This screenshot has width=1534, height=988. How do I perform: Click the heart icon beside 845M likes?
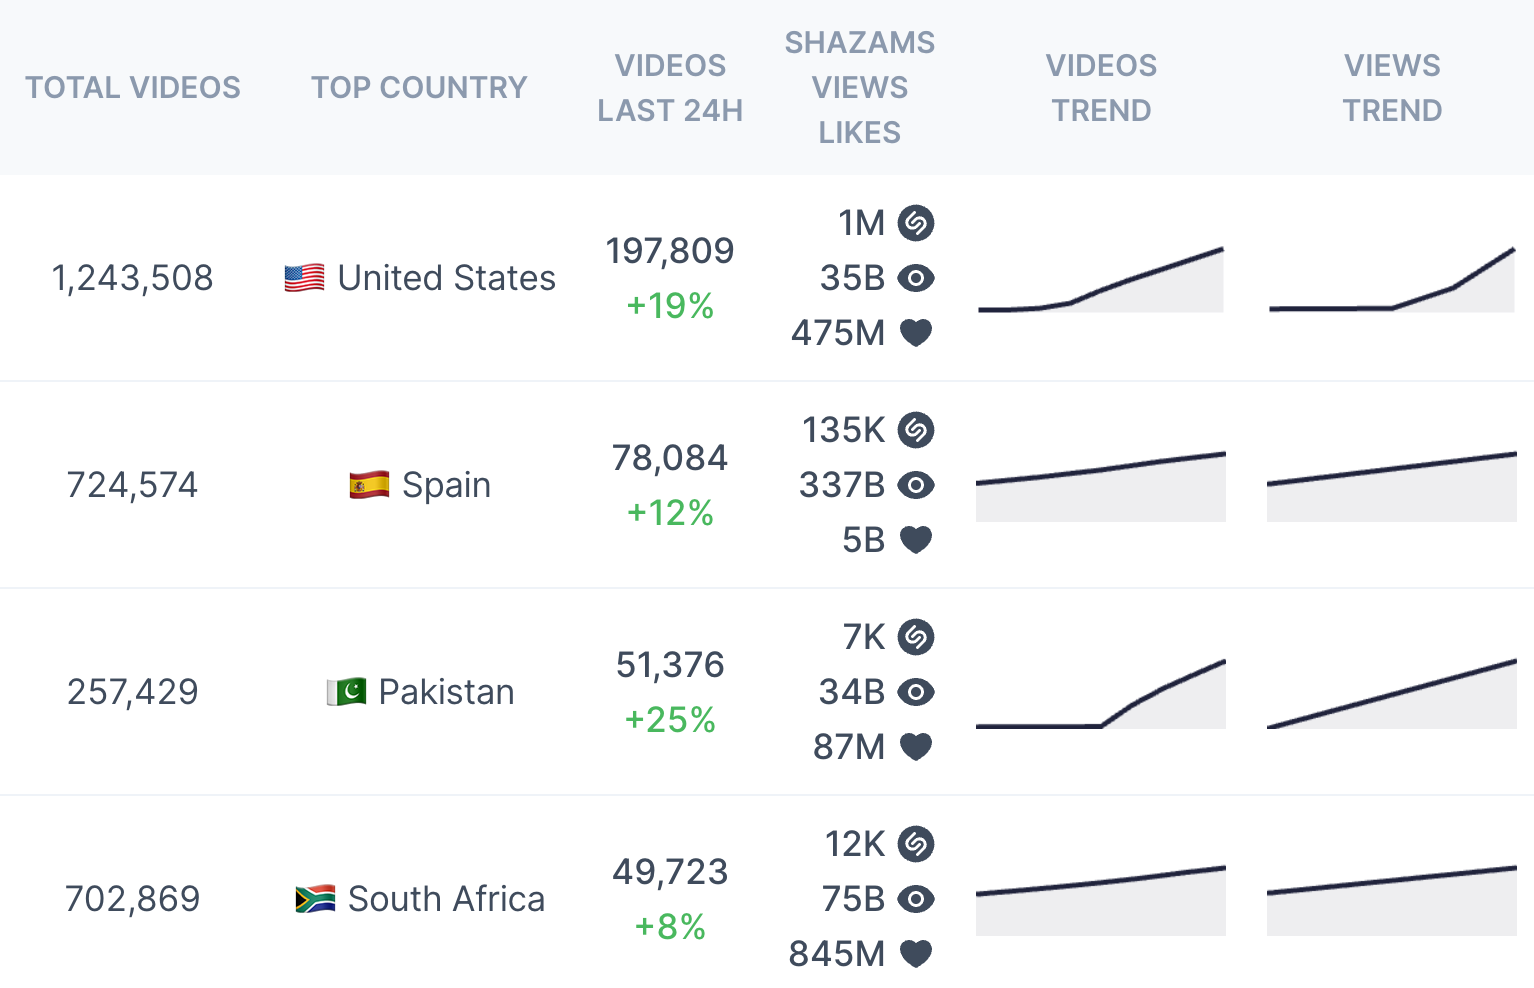[915, 954]
